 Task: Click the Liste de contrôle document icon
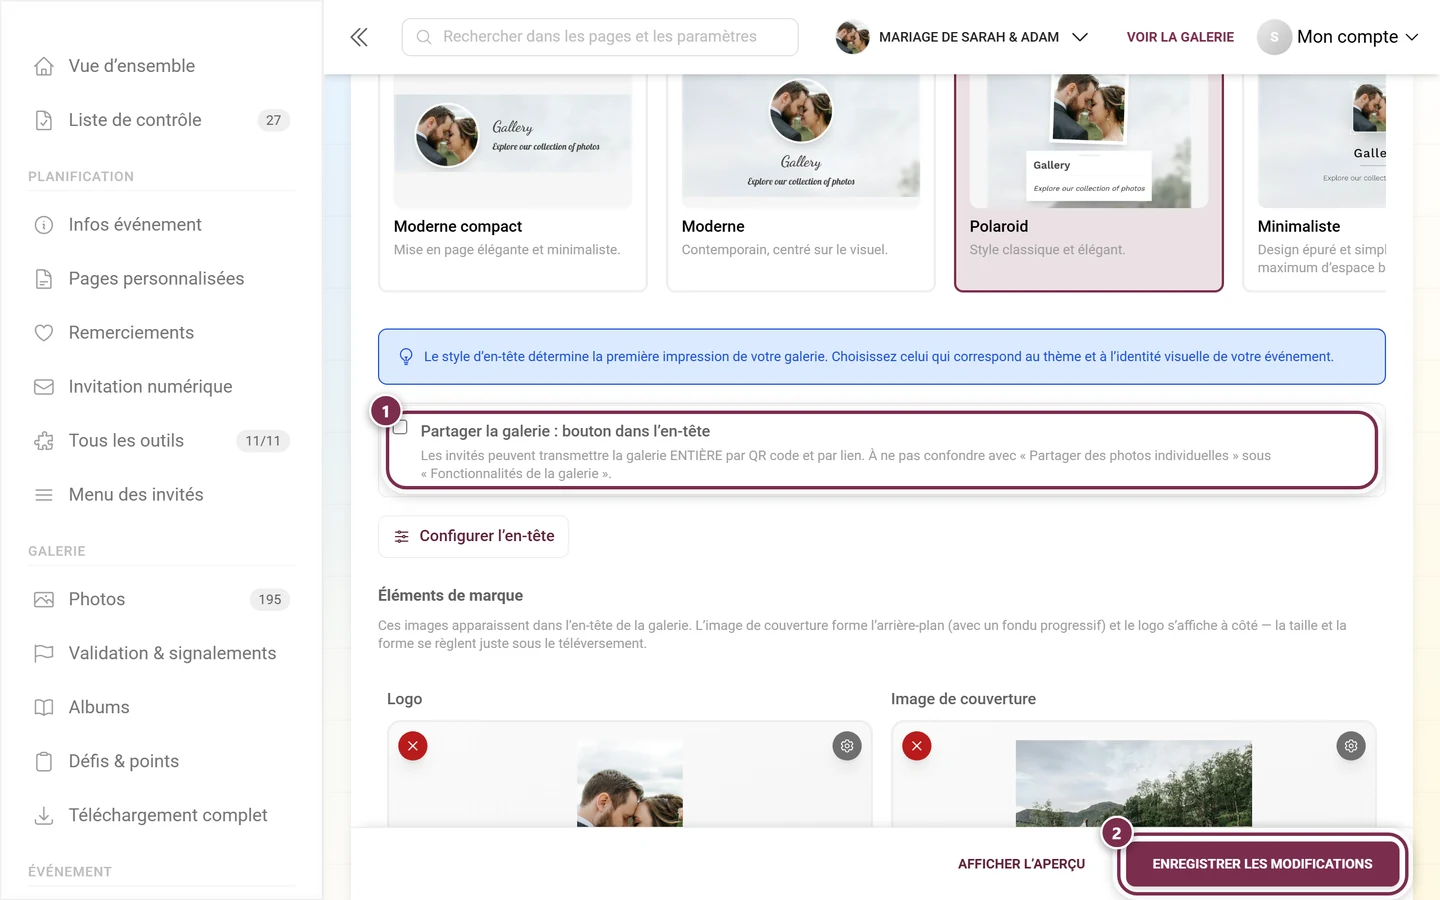click(x=44, y=120)
